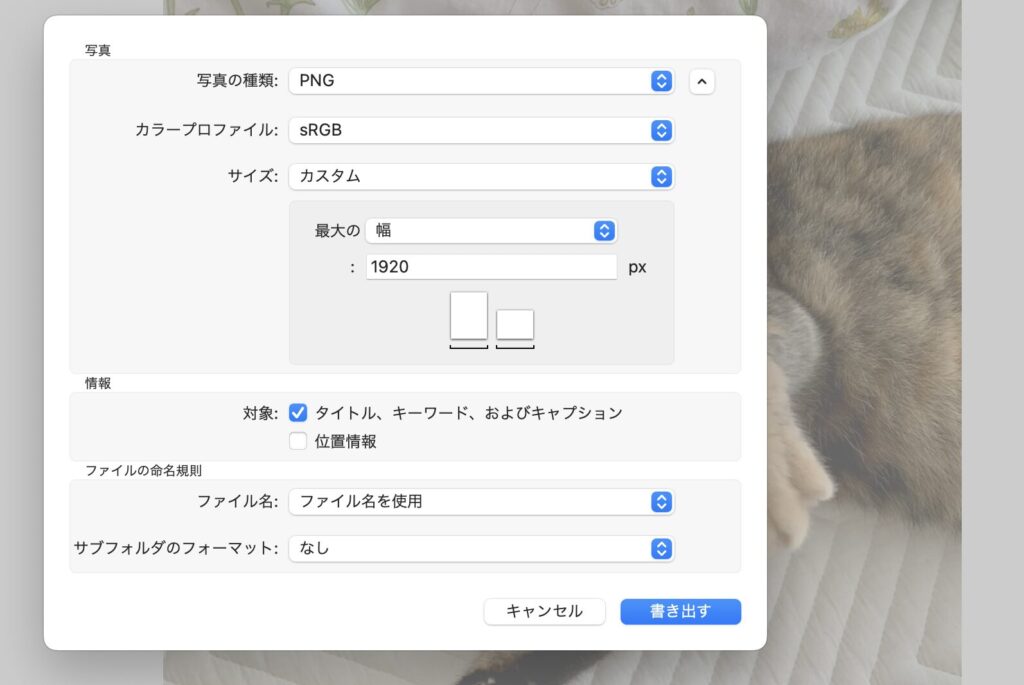
Task: Enable the 位置情報 checkbox
Action: [x=298, y=441]
